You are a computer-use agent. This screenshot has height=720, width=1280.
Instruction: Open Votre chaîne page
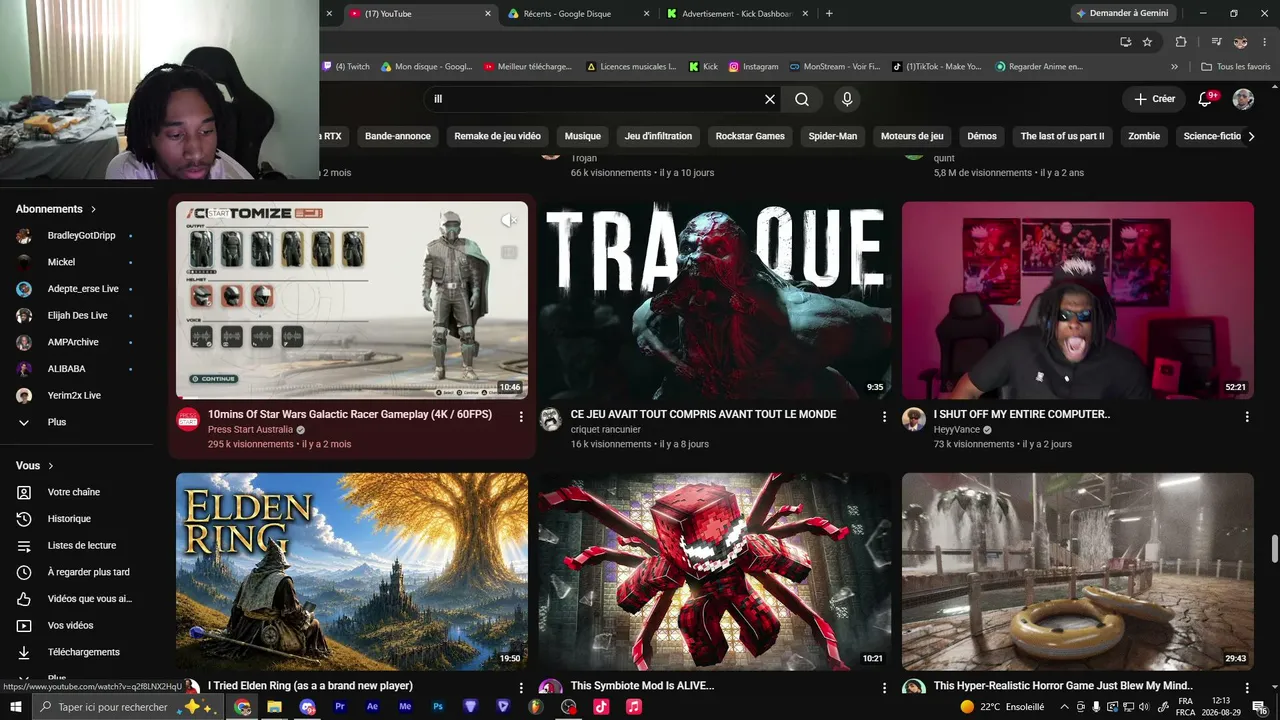[74, 492]
